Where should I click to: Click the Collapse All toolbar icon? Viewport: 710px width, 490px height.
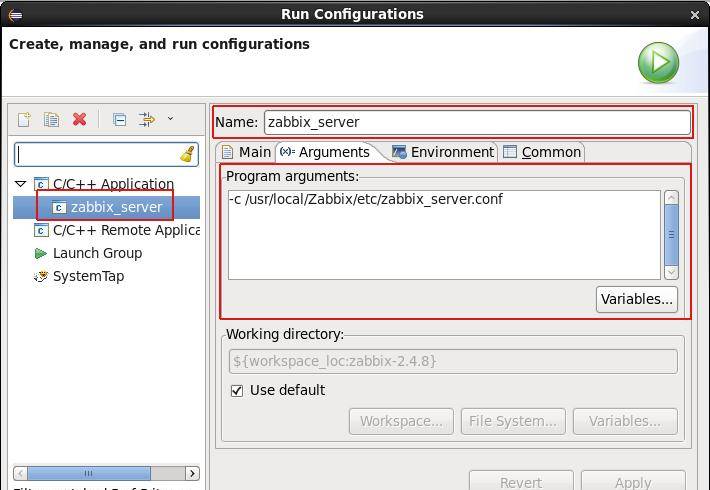pyautogui.click(x=119, y=119)
